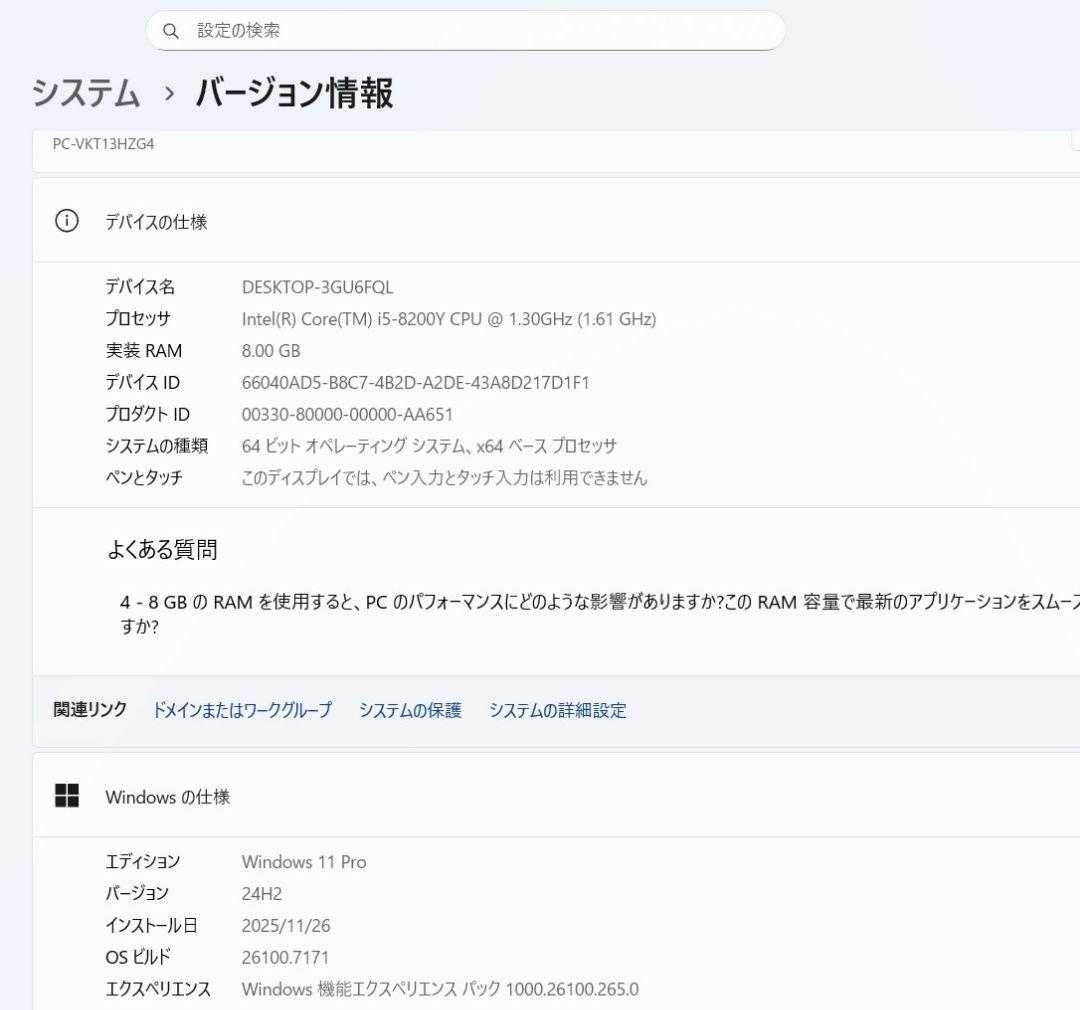The width and height of the screenshot is (1080, 1010).
Task: Click the info icon beside デバイスの仕様
Action: coord(67,221)
